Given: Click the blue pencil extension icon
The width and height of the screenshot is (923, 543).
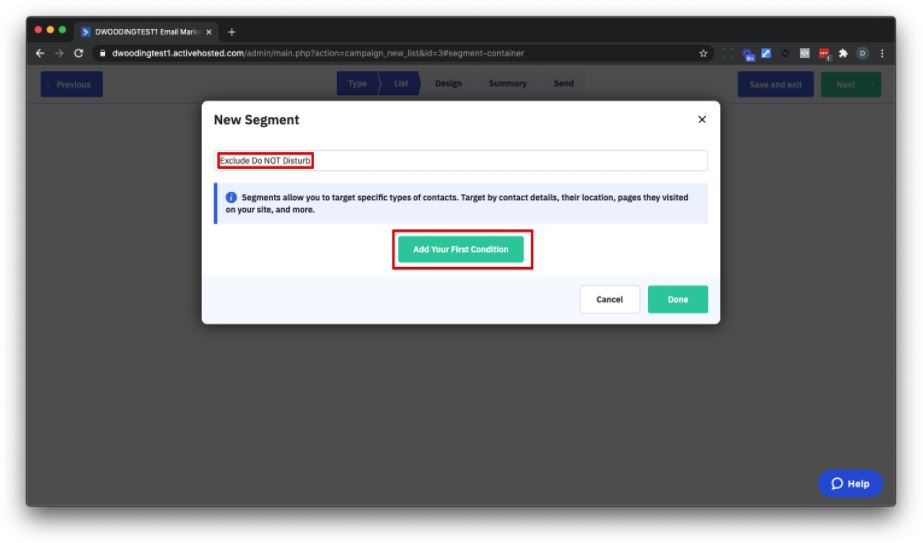Looking at the screenshot, I should (766, 54).
